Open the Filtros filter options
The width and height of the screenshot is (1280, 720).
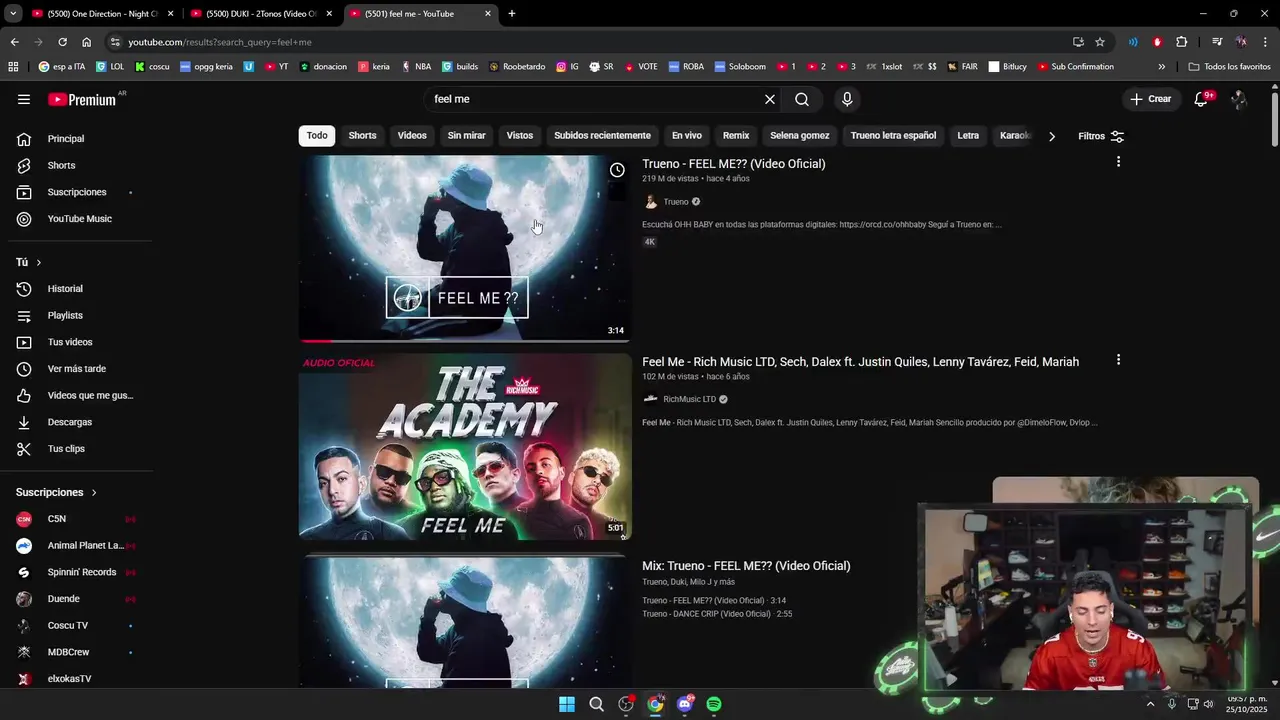click(1100, 136)
